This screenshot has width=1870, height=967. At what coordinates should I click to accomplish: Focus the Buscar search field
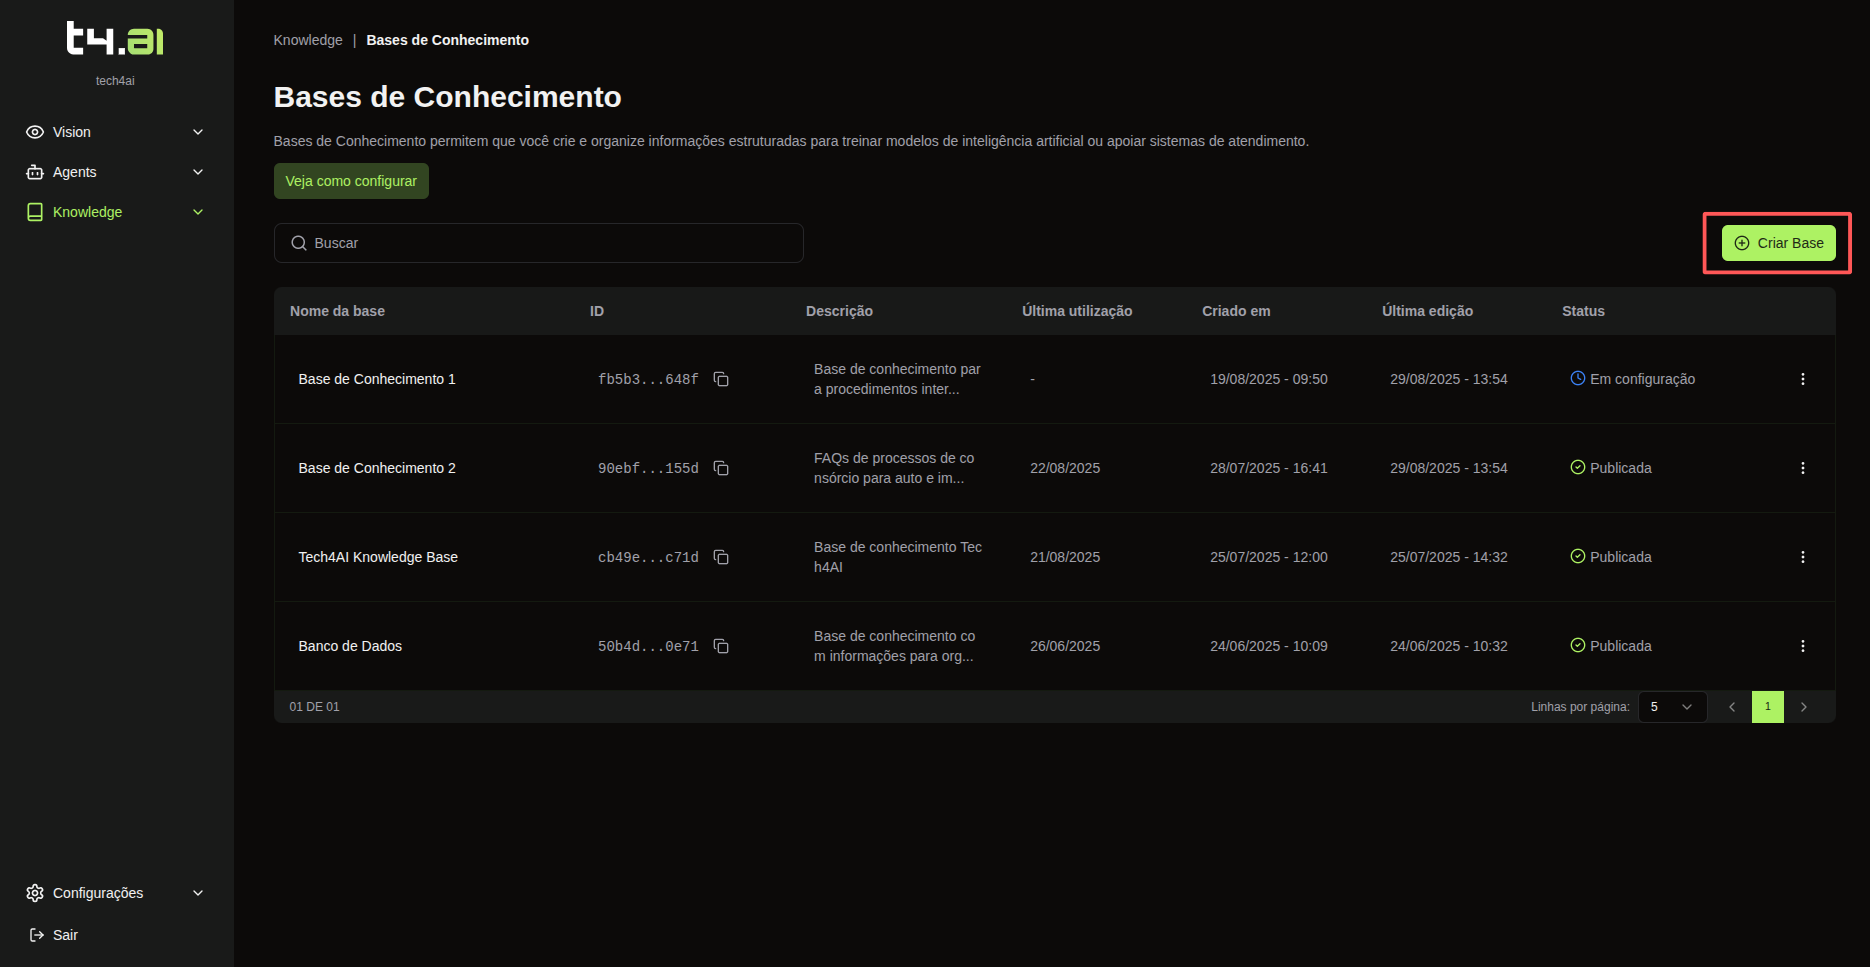tap(540, 243)
